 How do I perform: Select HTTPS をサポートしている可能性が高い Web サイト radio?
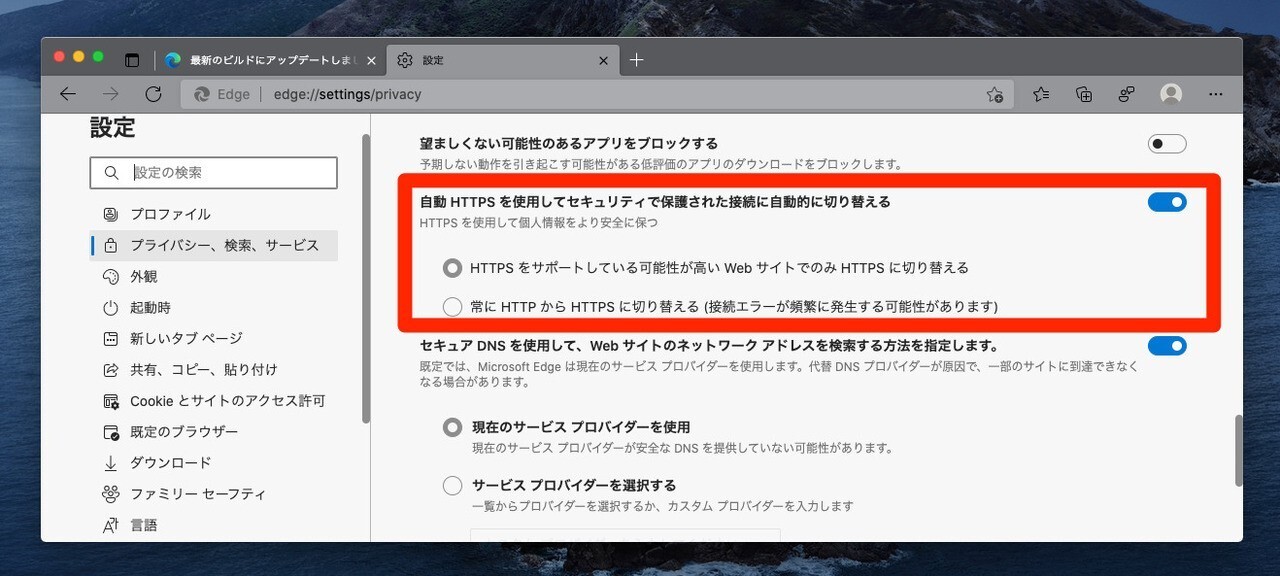coord(453,268)
